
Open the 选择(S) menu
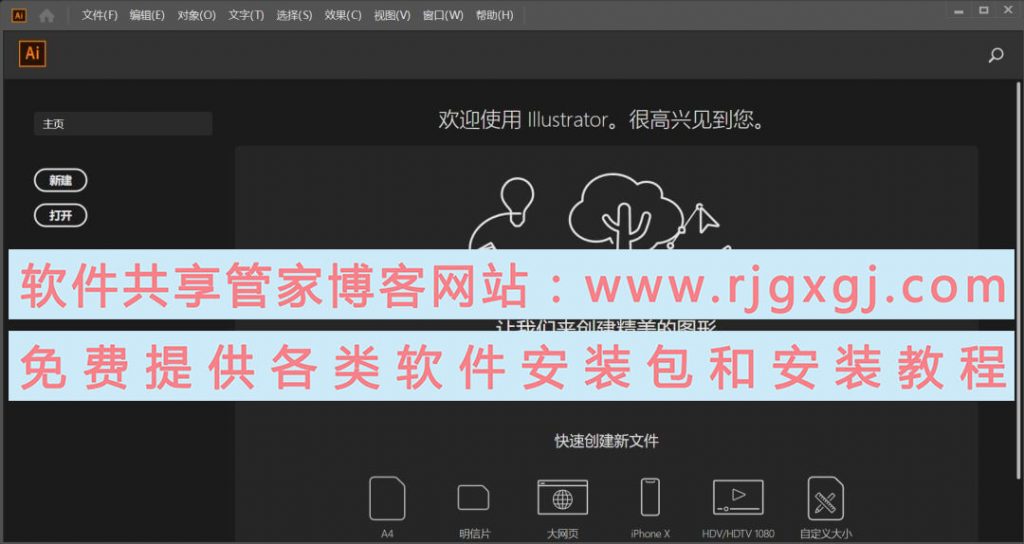tap(294, 15)
